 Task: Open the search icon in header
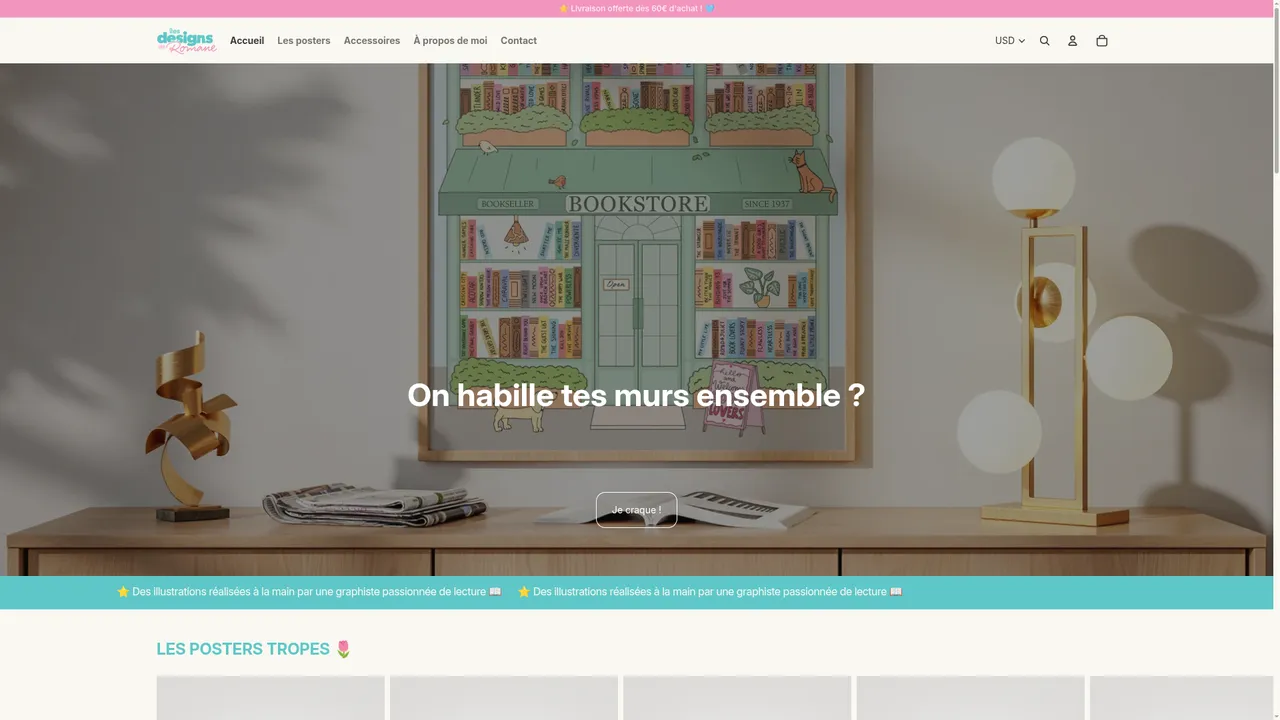(x=1045, y=41)
